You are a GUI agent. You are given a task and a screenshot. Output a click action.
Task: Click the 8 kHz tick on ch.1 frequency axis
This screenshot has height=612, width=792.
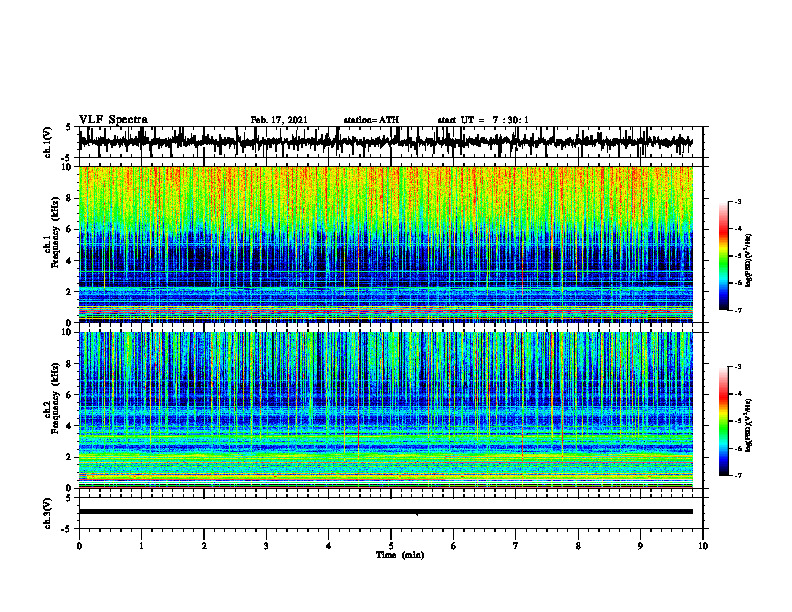pyautogui.click(x=69, y=198)
